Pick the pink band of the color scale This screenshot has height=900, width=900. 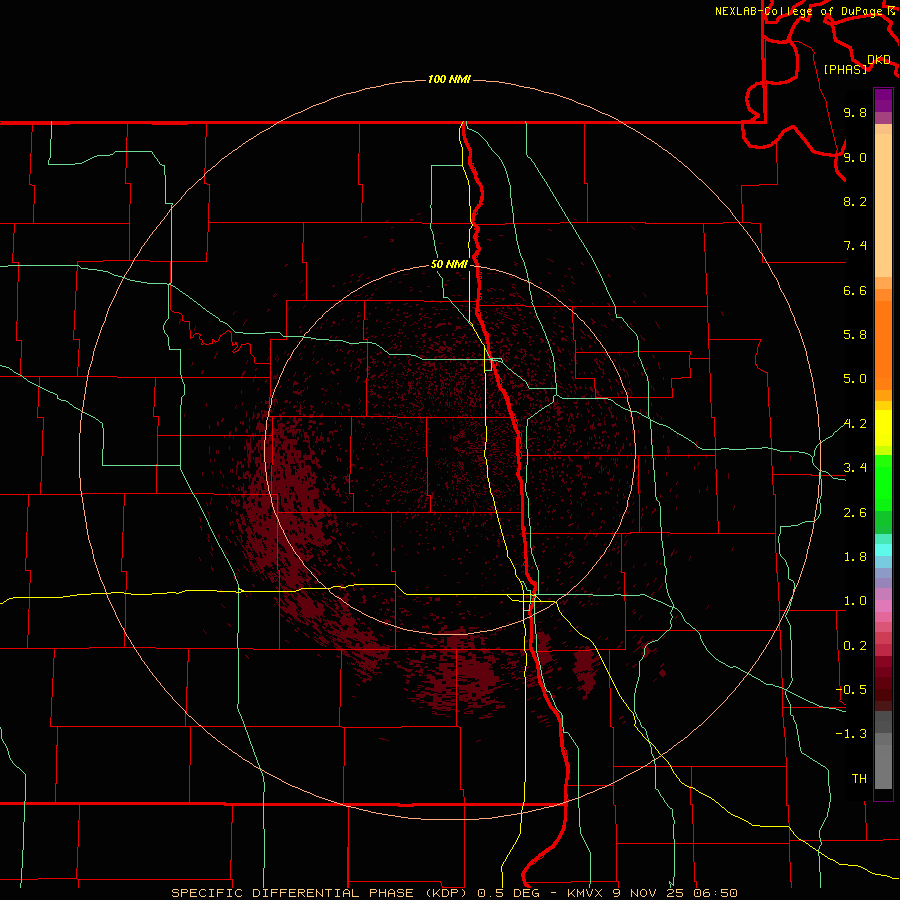pos(883,606)
